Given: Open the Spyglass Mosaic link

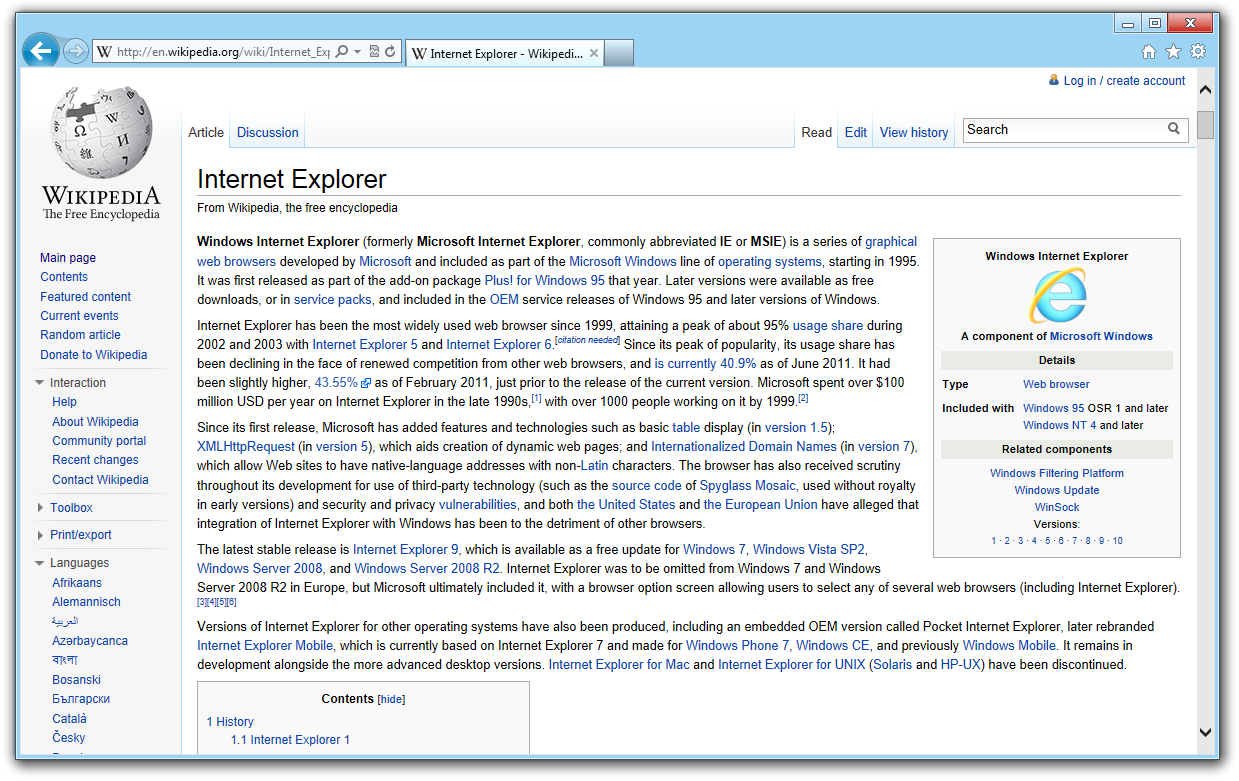Looking at the screenshot, I should 747,486.
